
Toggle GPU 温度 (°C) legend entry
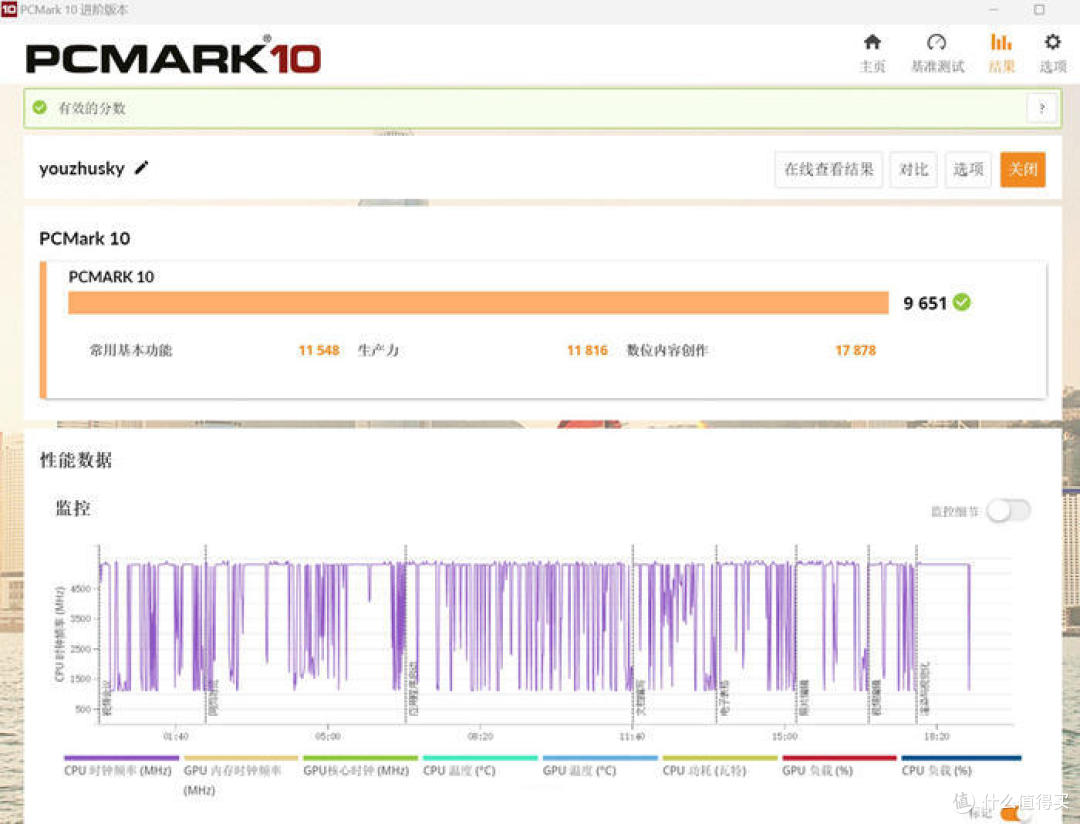coord(600,766)
